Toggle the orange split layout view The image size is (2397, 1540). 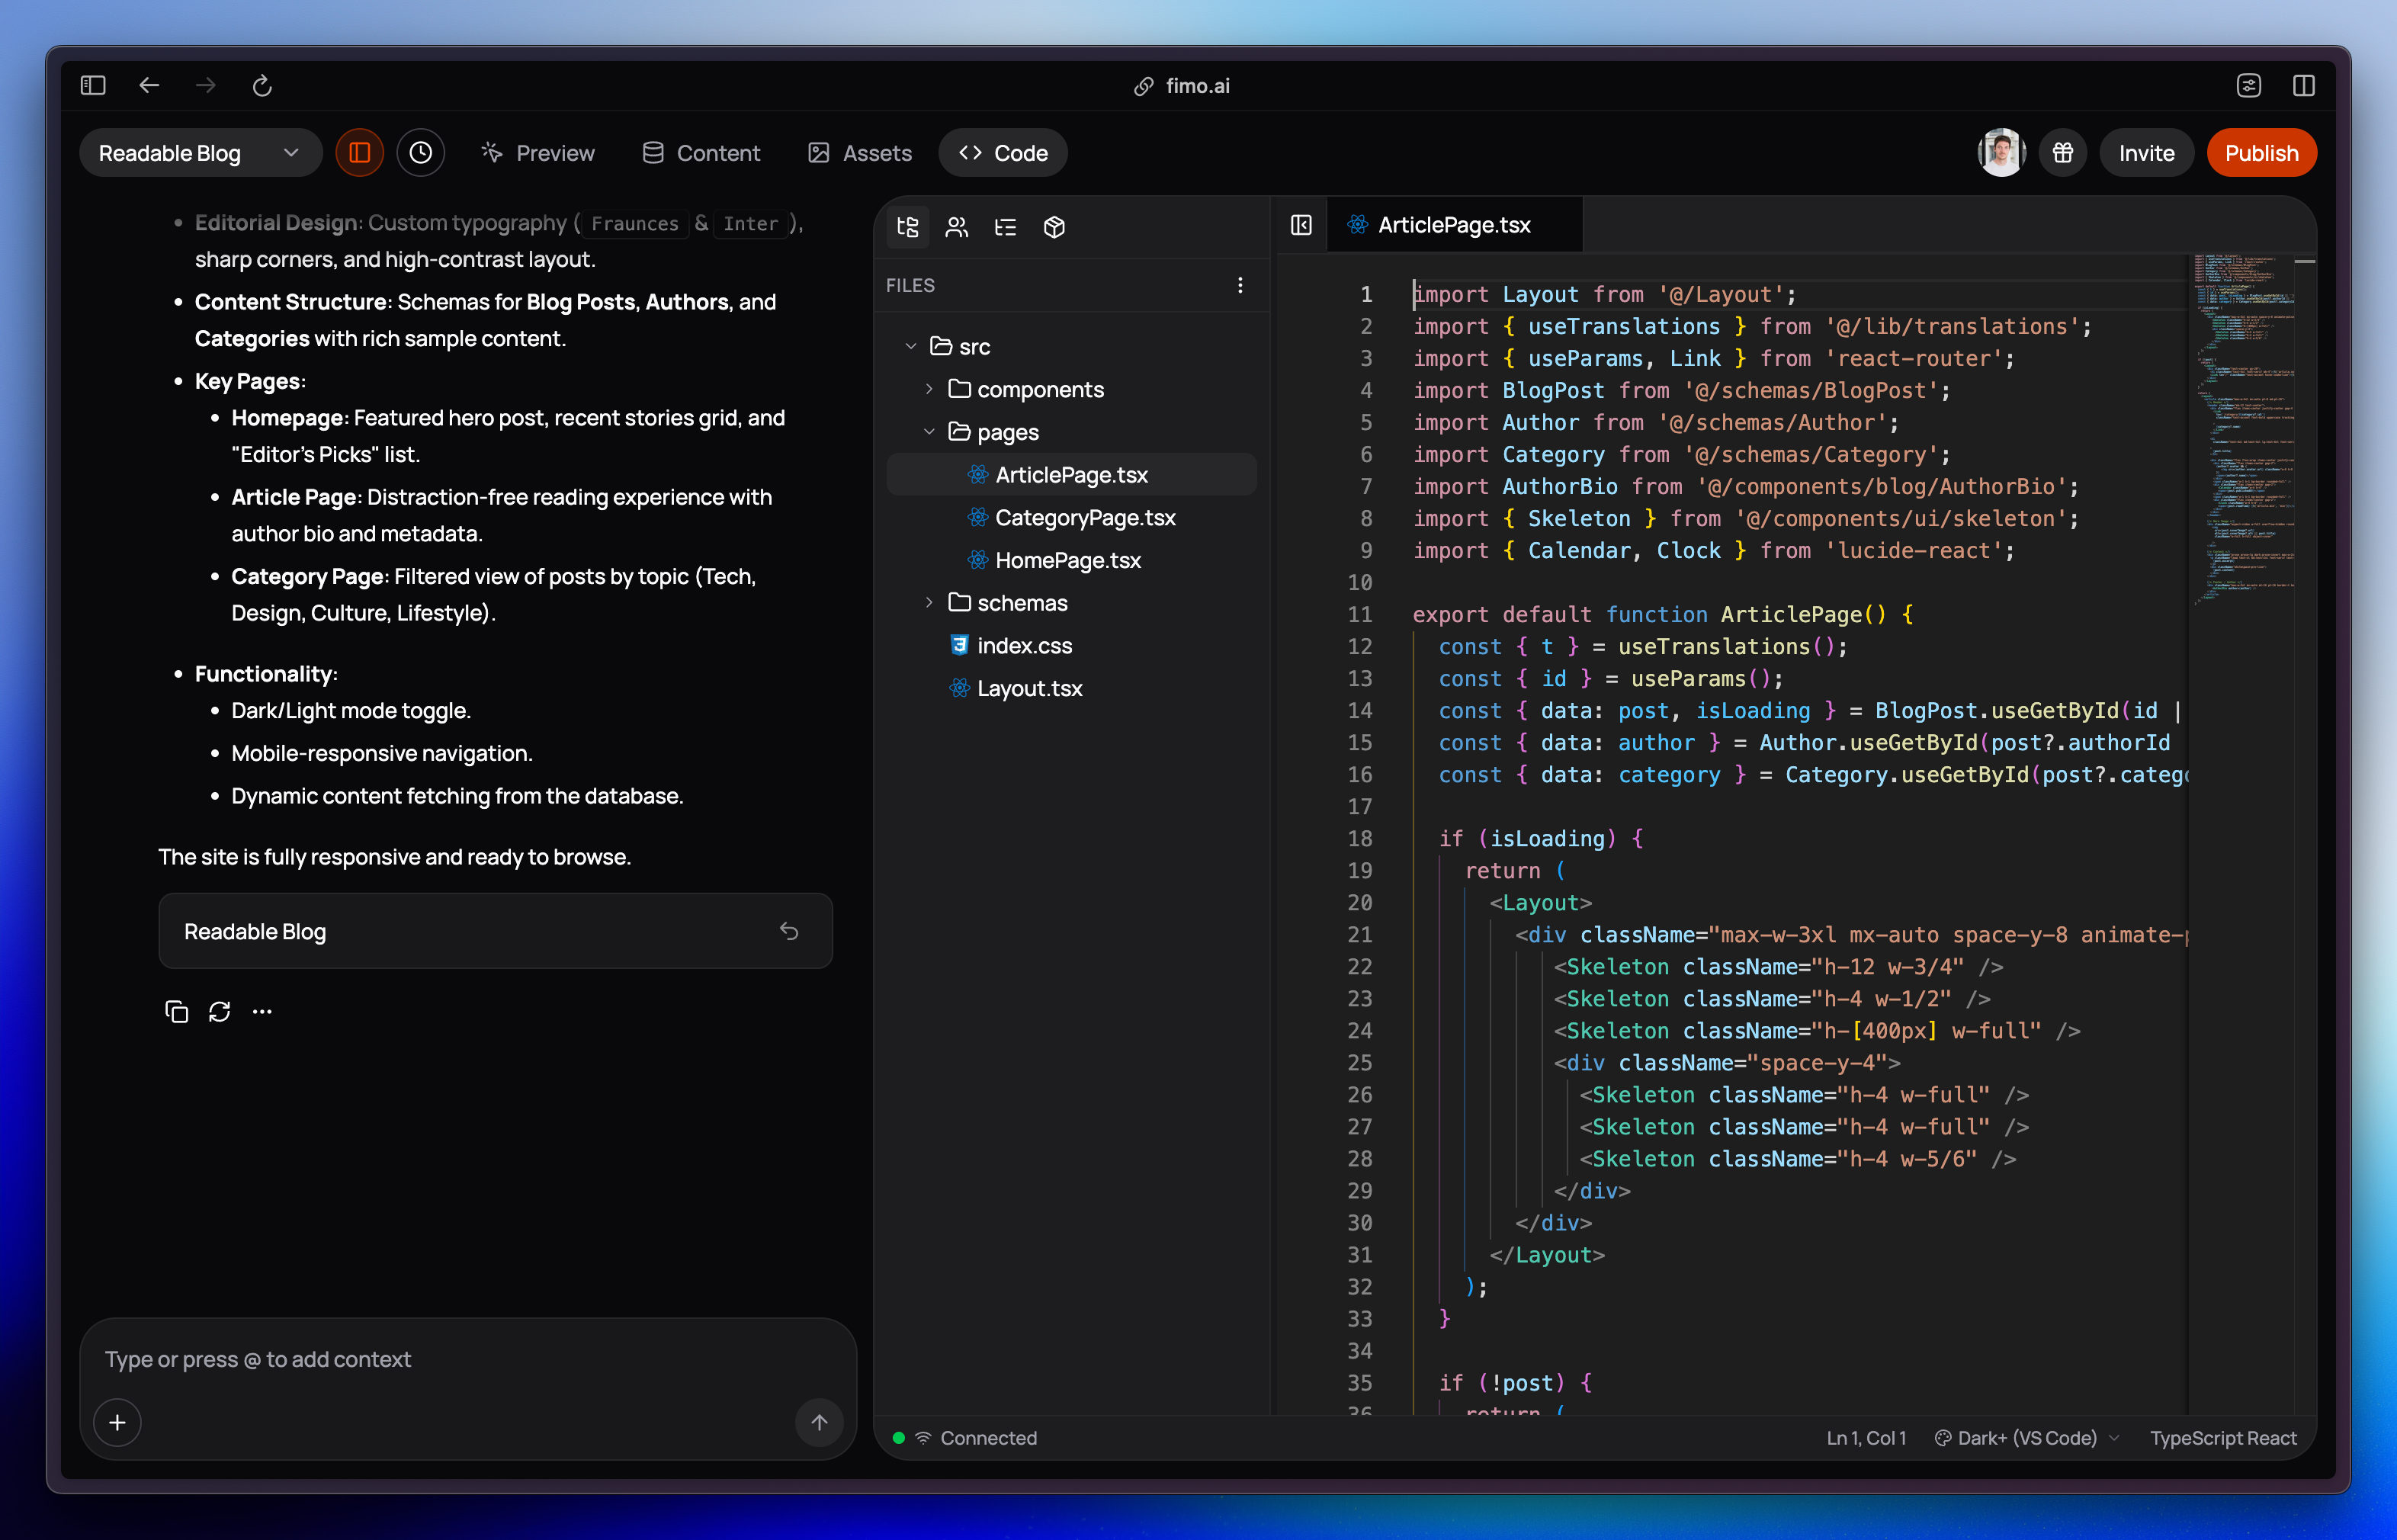[x=359, y=152]
